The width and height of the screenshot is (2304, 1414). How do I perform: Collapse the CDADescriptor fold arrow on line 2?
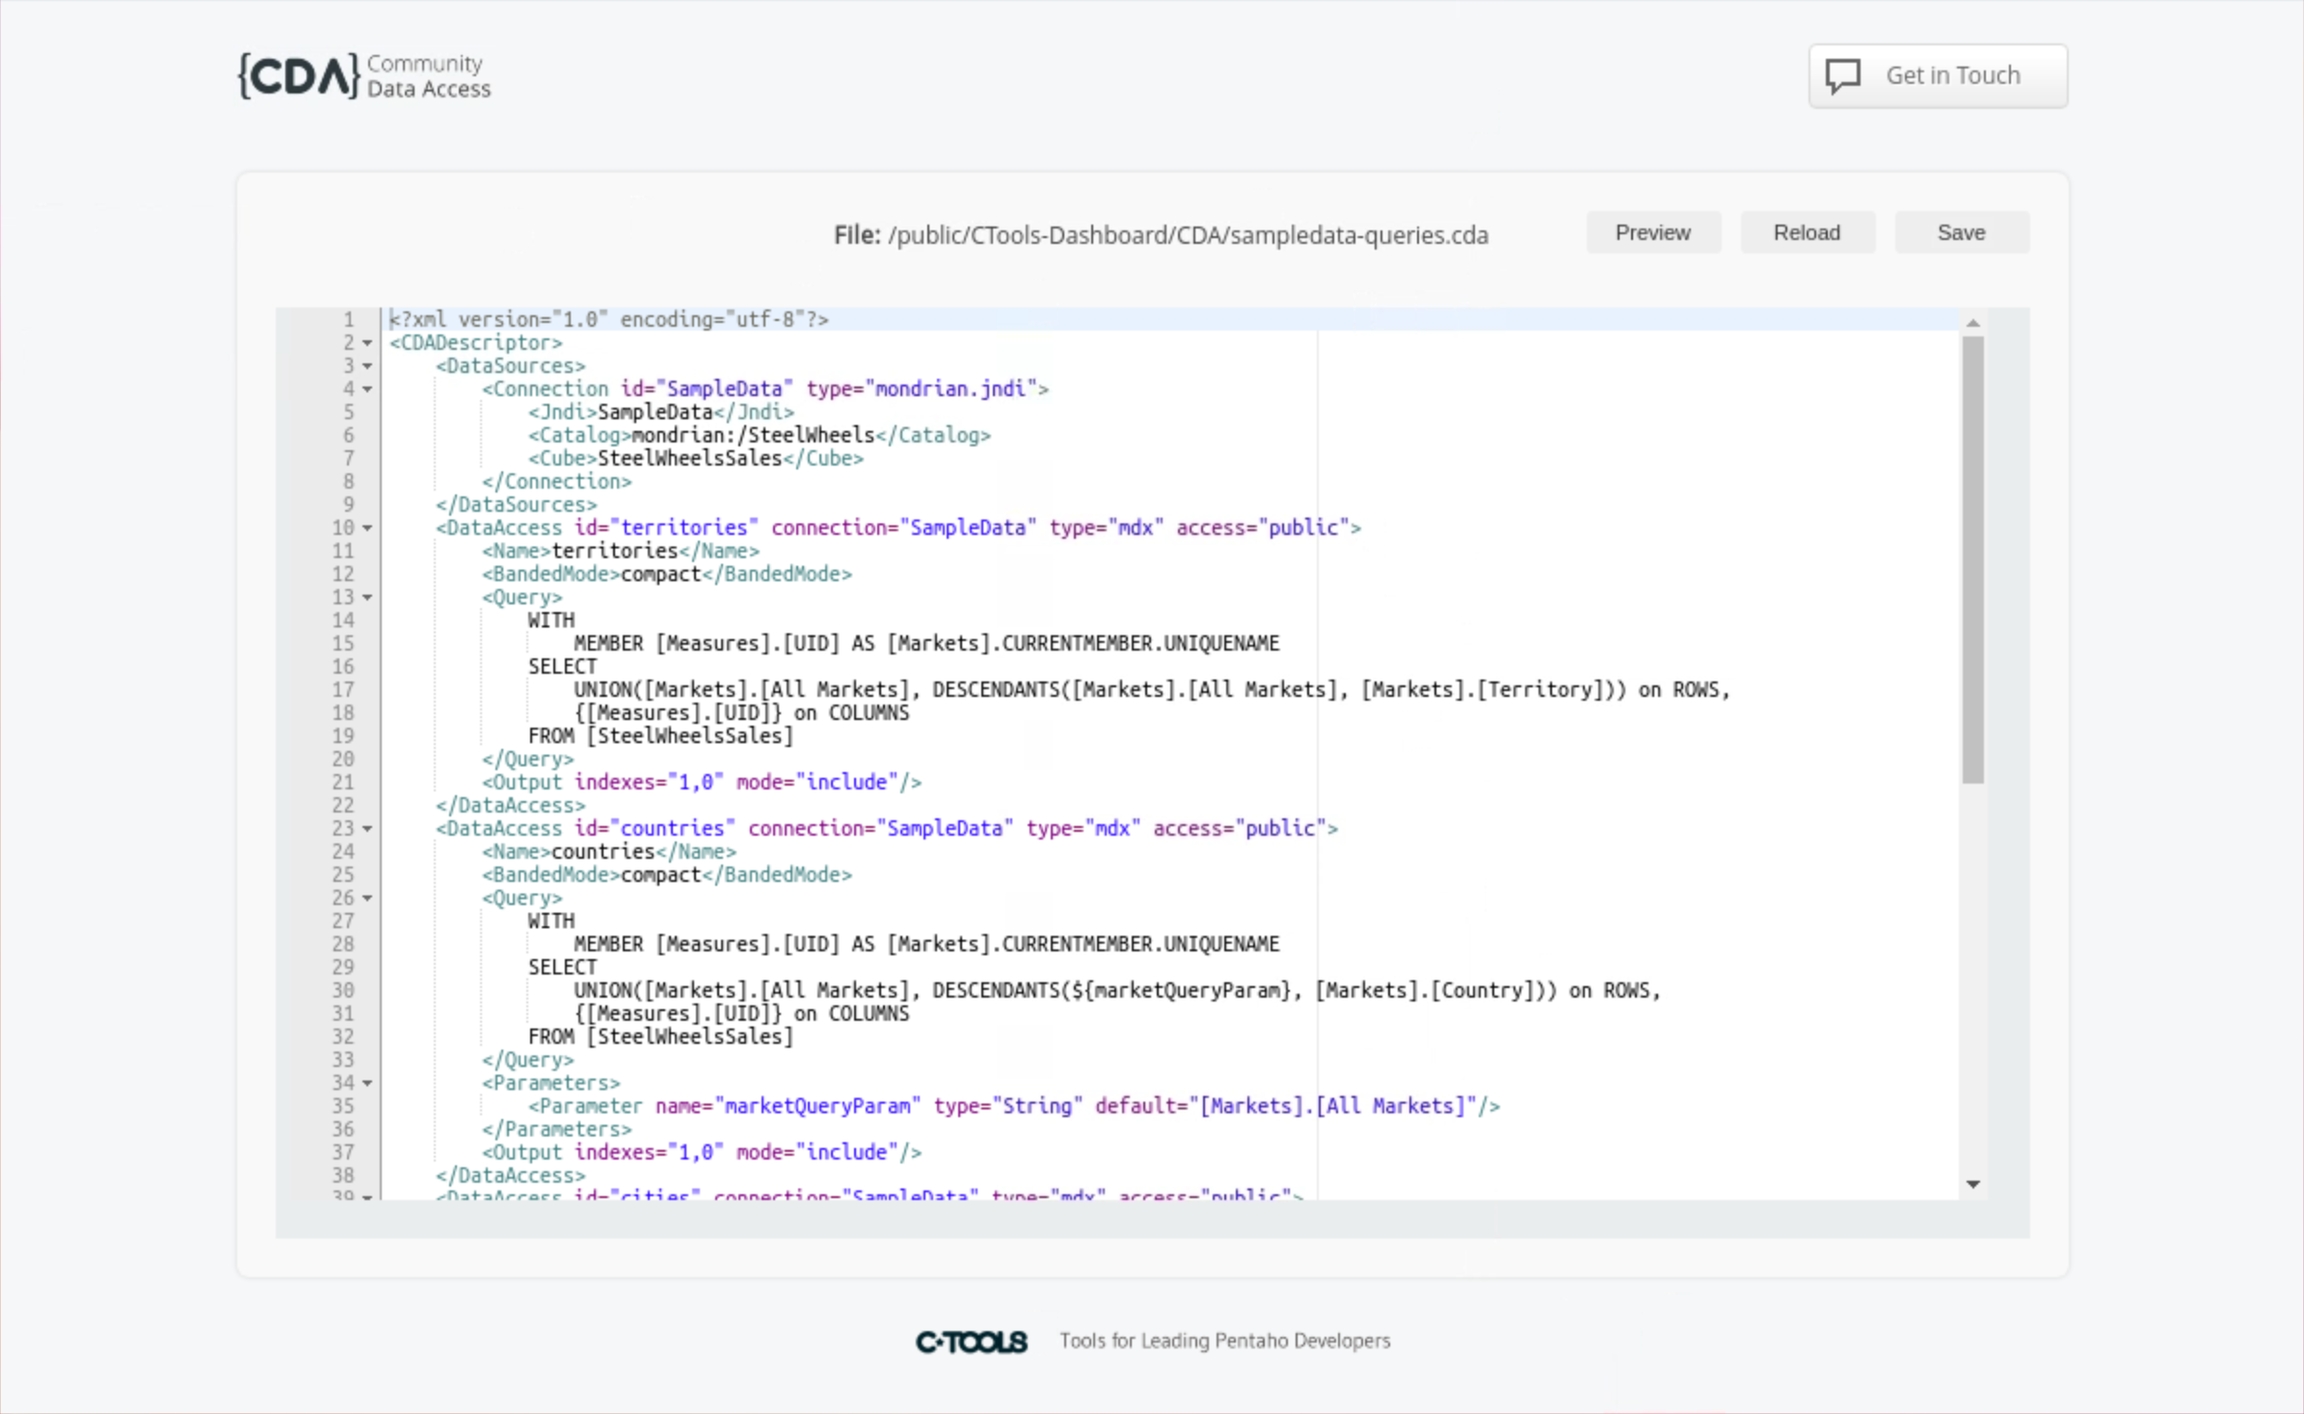[x=368, y=343]
